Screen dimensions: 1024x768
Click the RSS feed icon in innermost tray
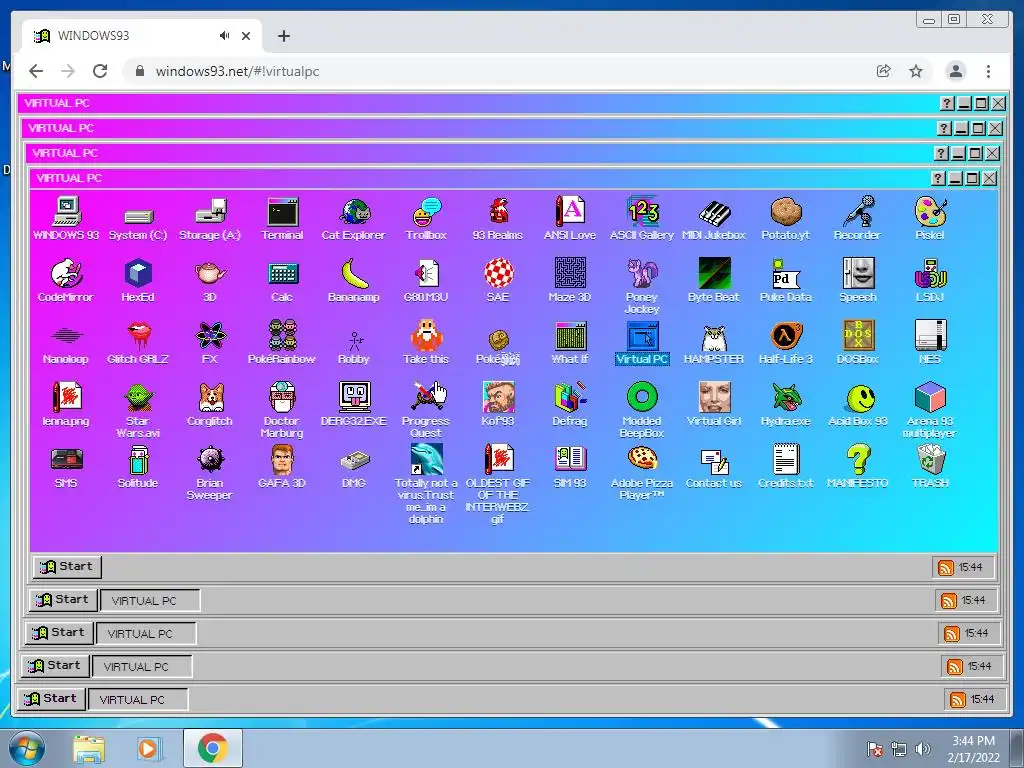click(x=946, y=568)
